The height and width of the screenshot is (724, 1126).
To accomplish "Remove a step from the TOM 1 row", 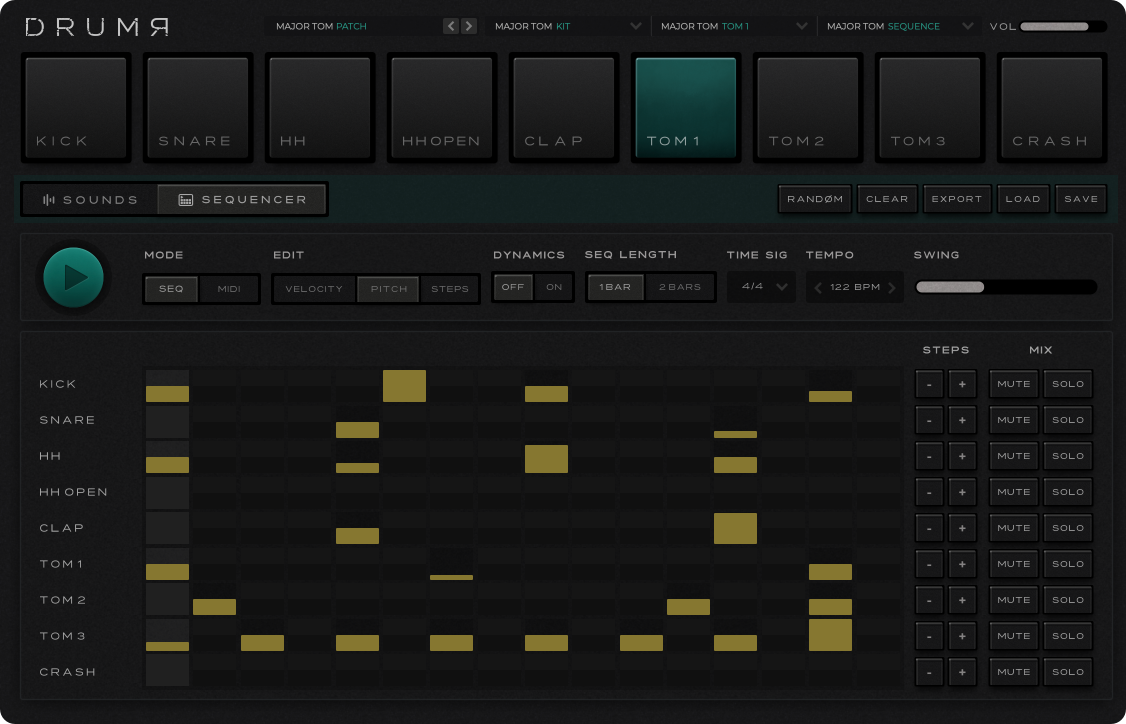I will (x=929, y=564).
